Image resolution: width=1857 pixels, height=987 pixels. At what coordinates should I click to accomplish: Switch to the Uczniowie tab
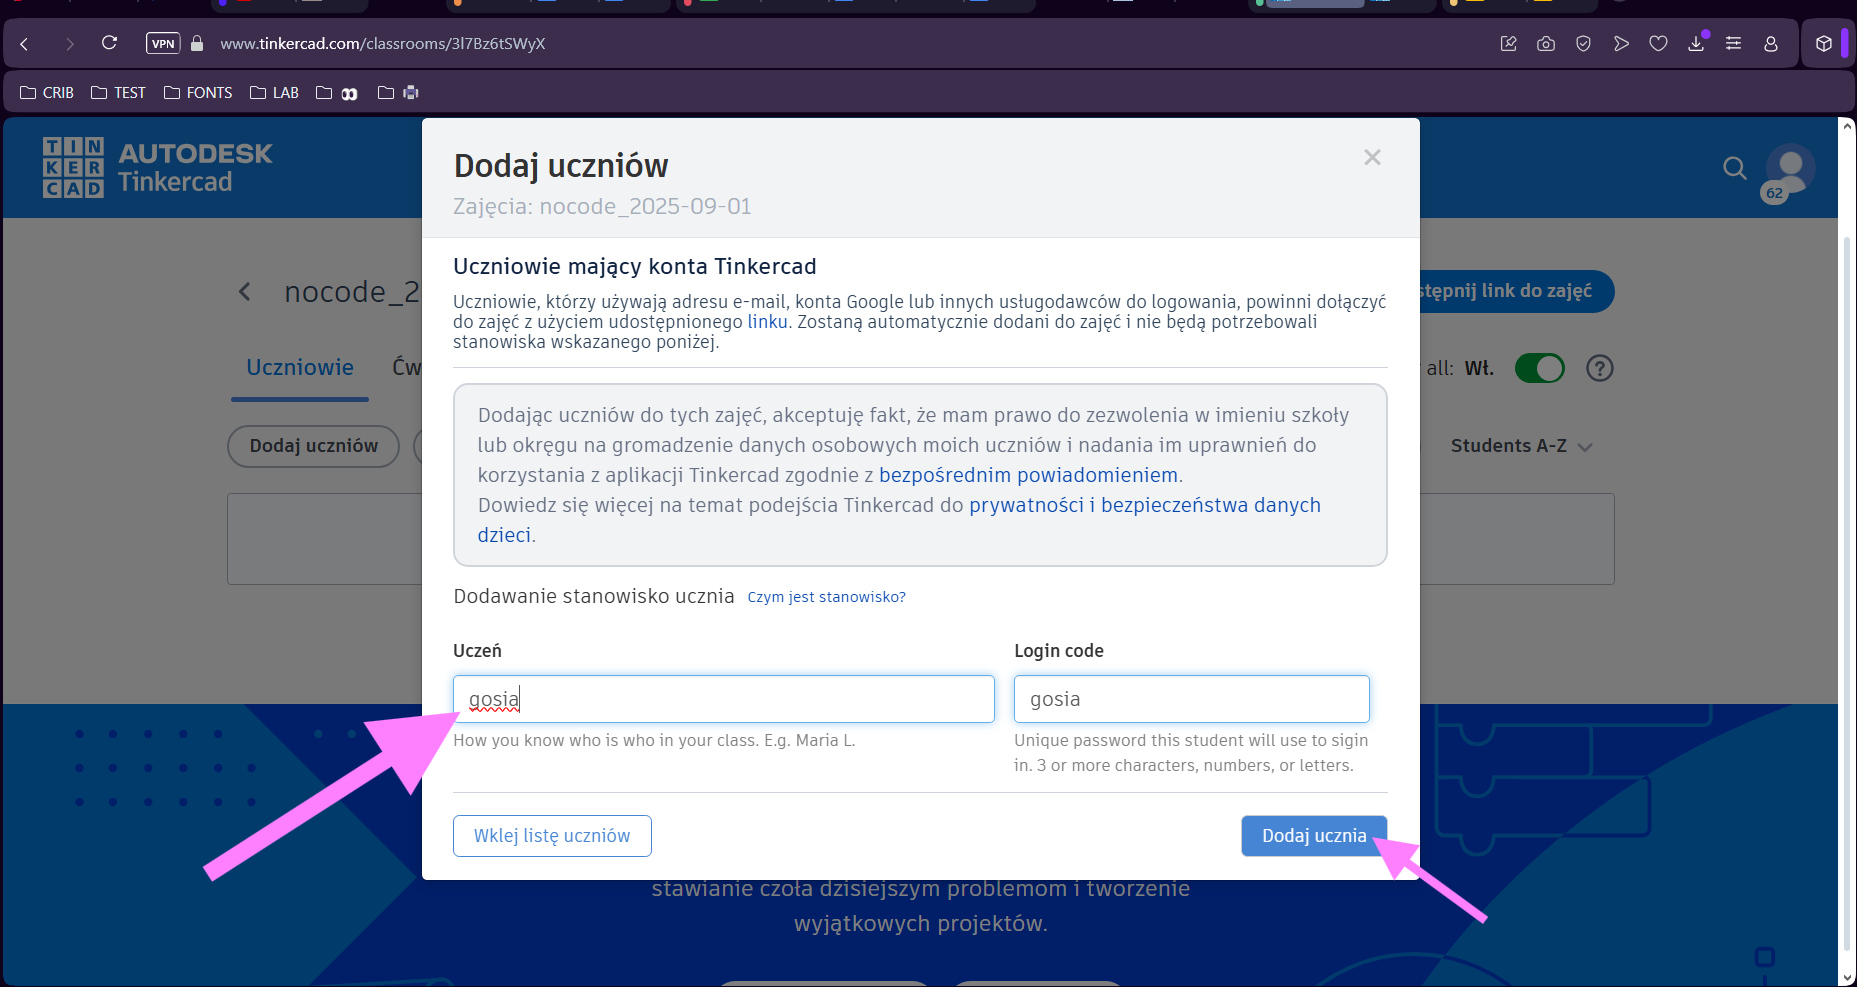[x=299, y=368]
